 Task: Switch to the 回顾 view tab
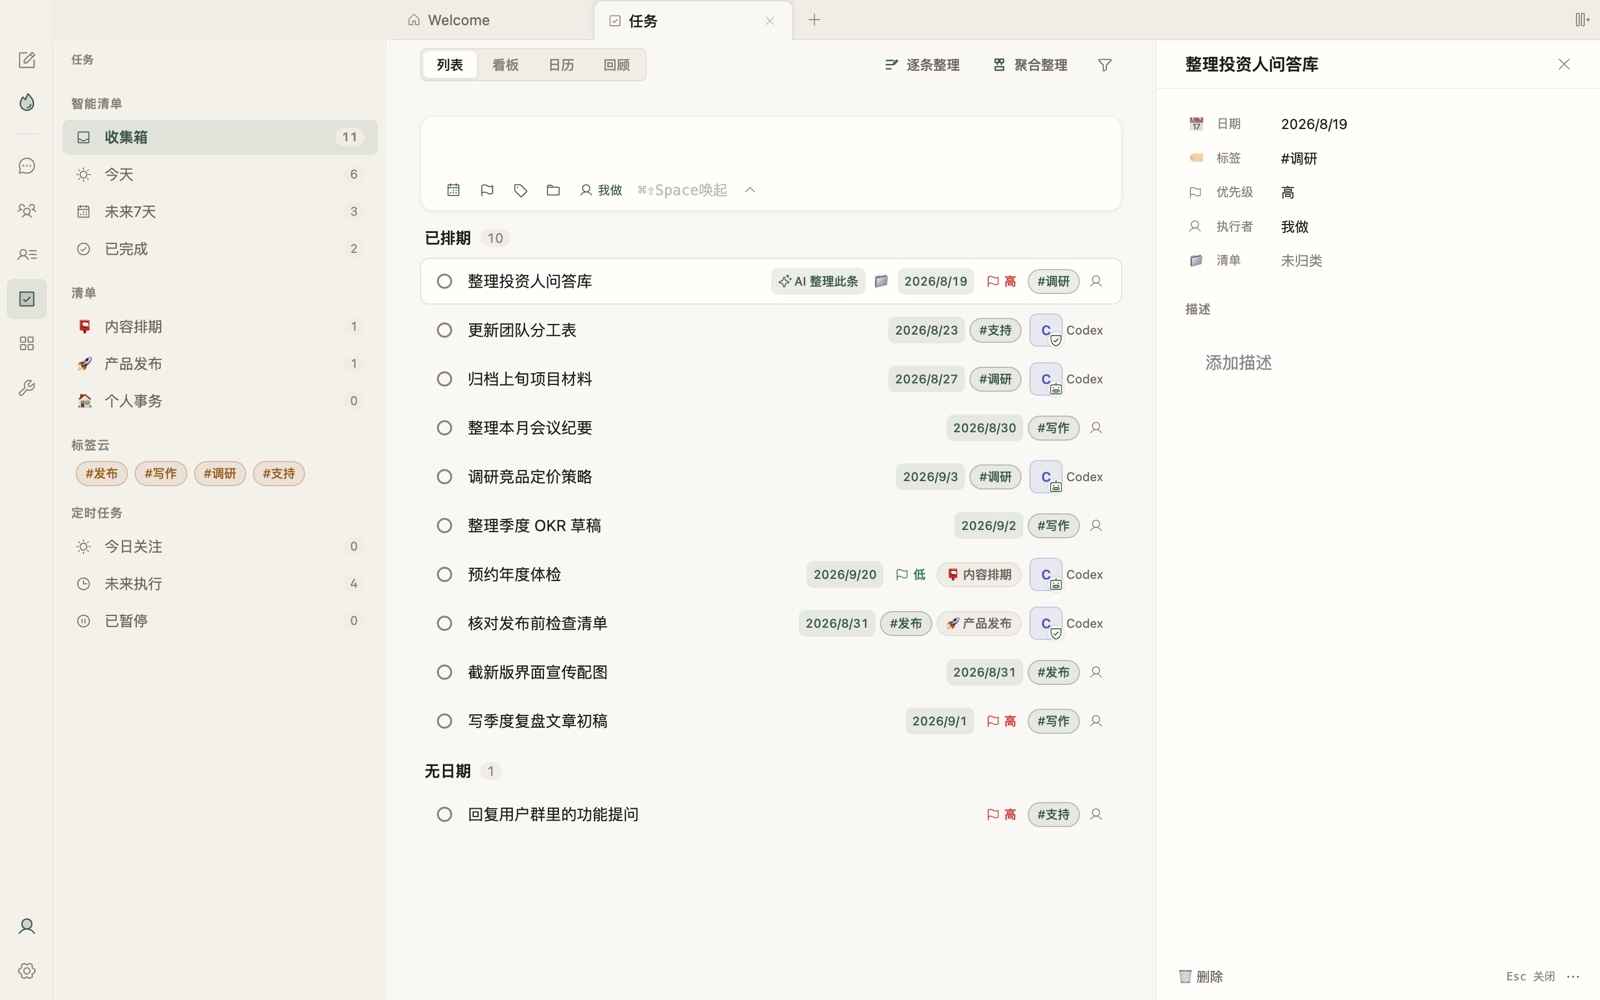tap(617, 65)
